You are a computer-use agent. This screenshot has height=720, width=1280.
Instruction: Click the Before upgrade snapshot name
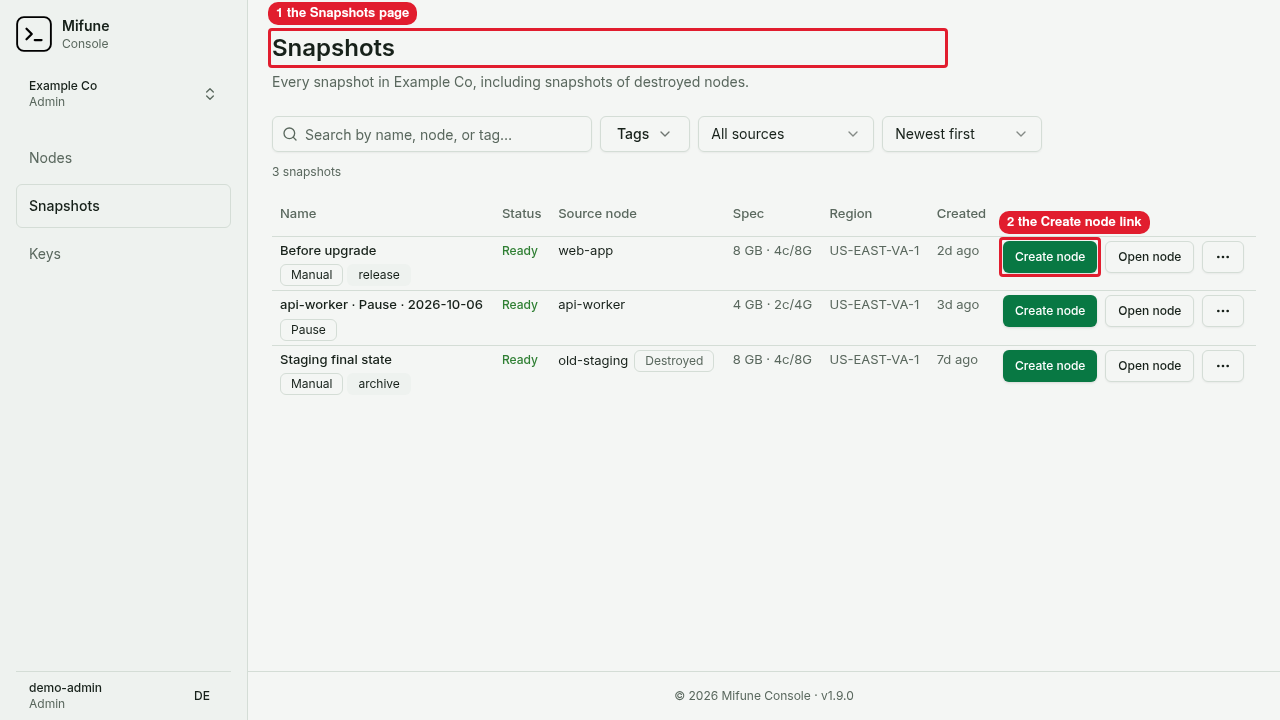point(328,251)
